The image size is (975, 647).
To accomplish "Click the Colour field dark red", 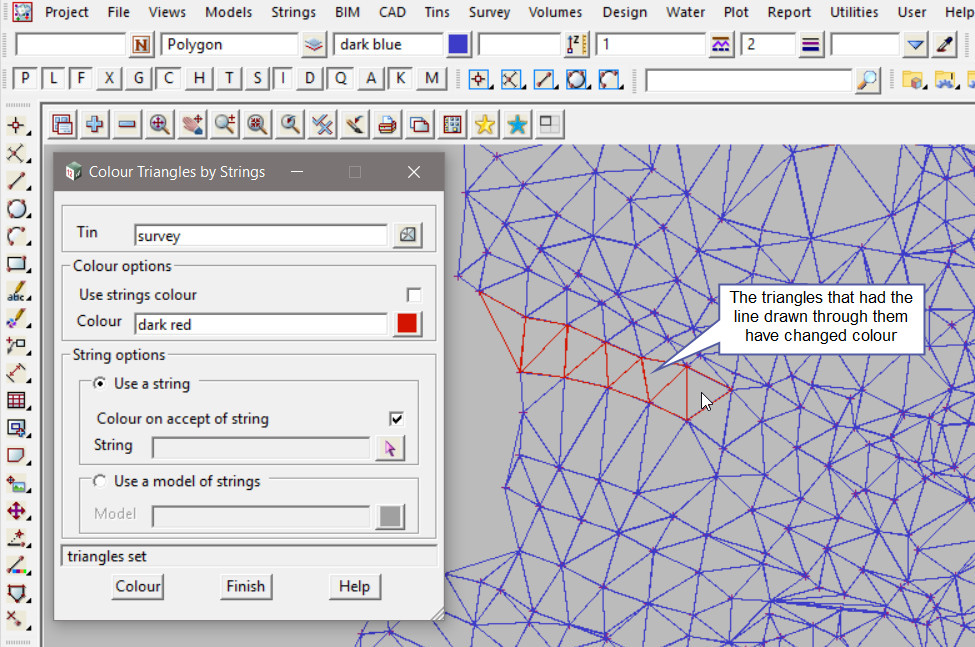I will 261,324.
